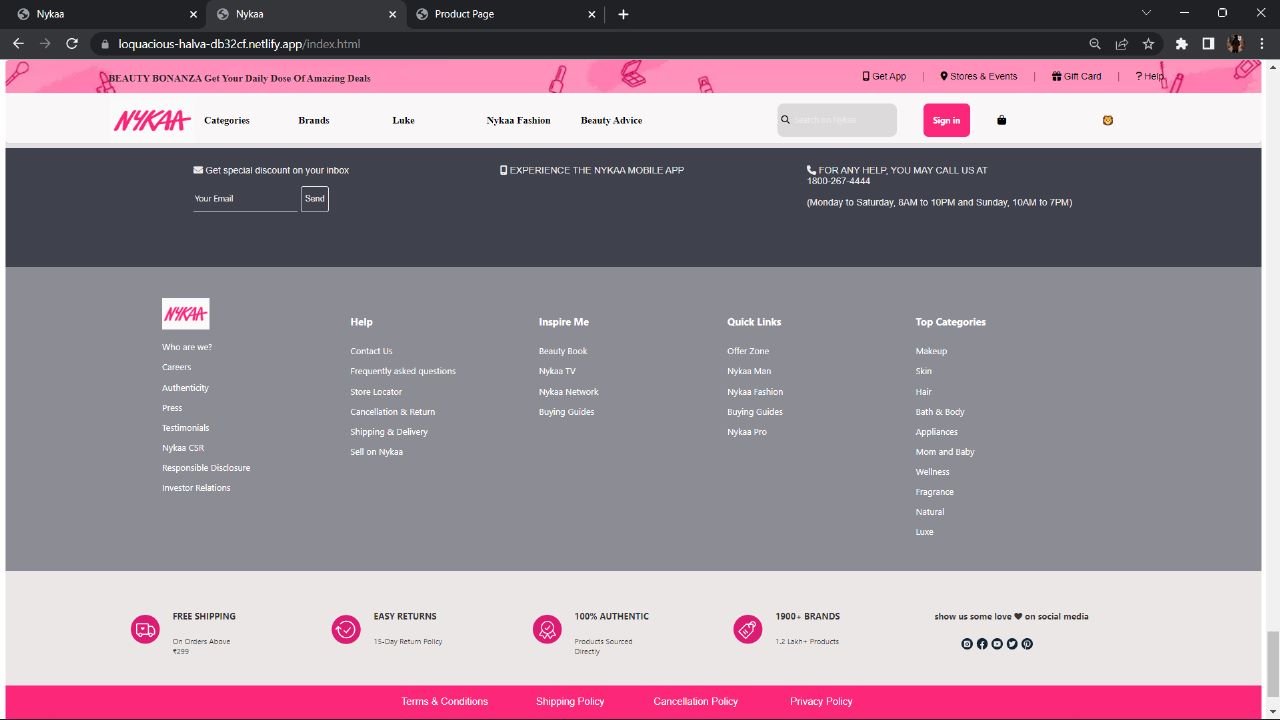Go back using the browser back arrow
Viewport: 1280px width, 720px height.
point(18,44)
